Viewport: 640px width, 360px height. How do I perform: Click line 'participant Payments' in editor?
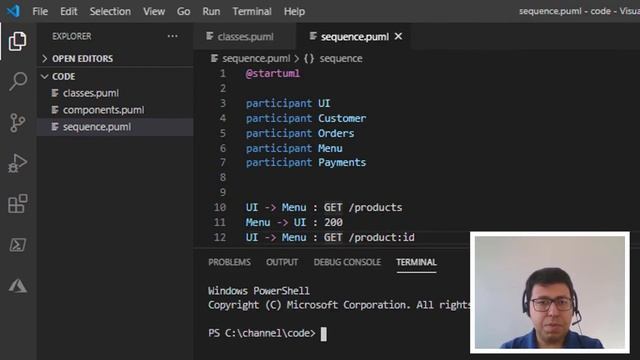point(306,162)
